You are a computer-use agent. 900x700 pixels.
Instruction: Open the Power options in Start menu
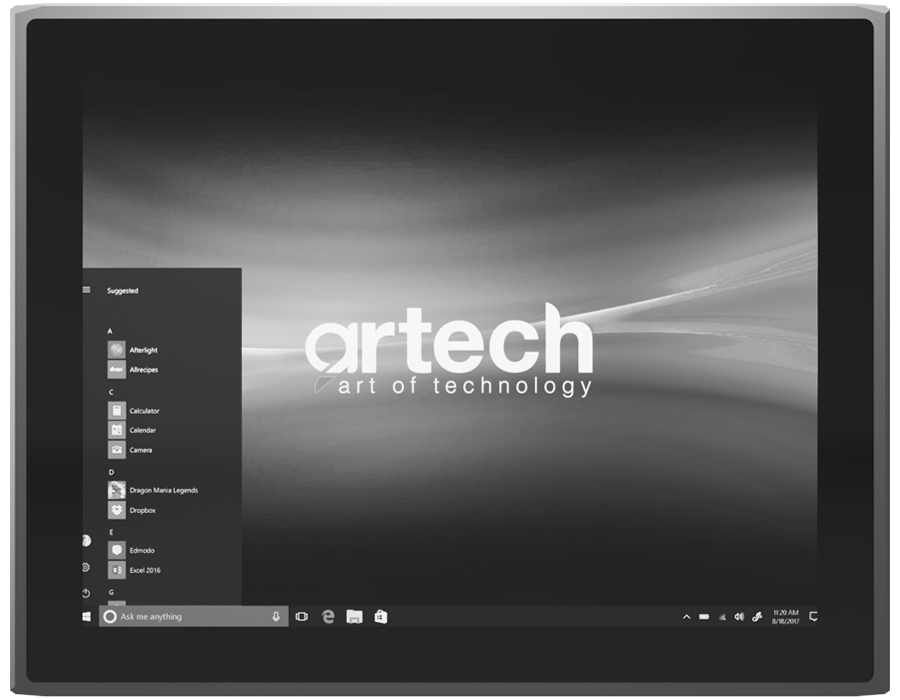click(x=87, y=593)
